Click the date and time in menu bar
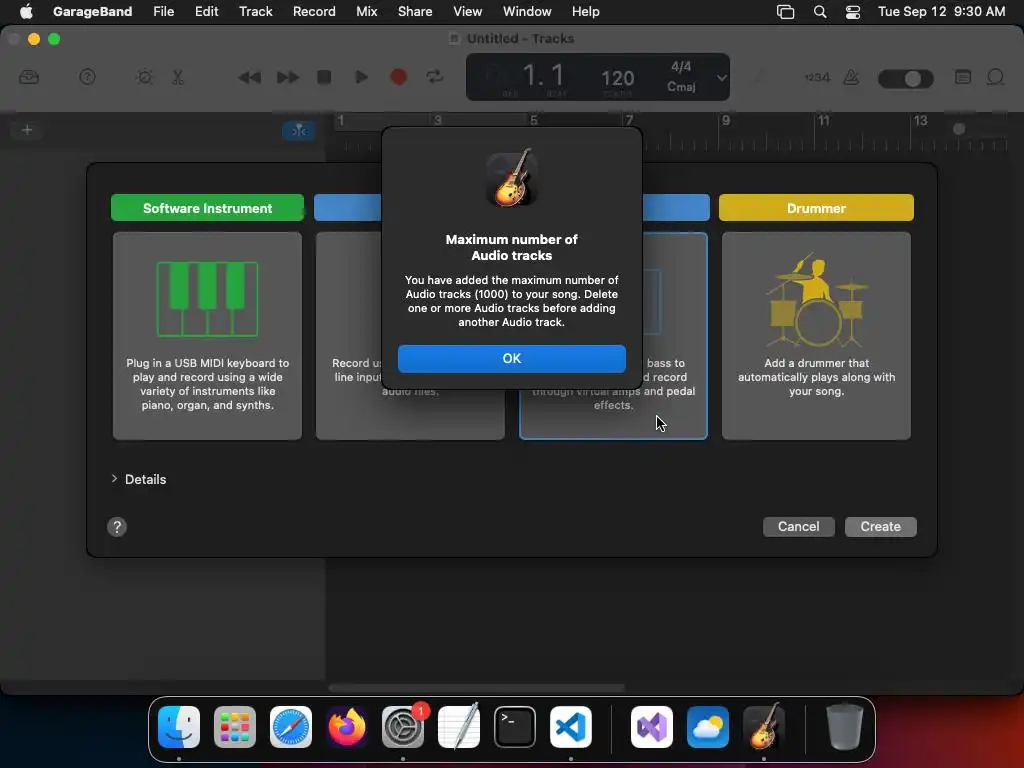The height and width of the screenshot is (768, 1024). 941,11
